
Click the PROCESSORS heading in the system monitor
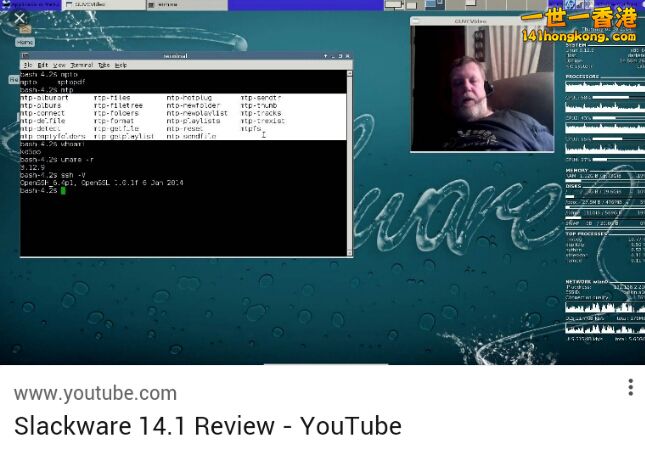click(x=582, y=77)
